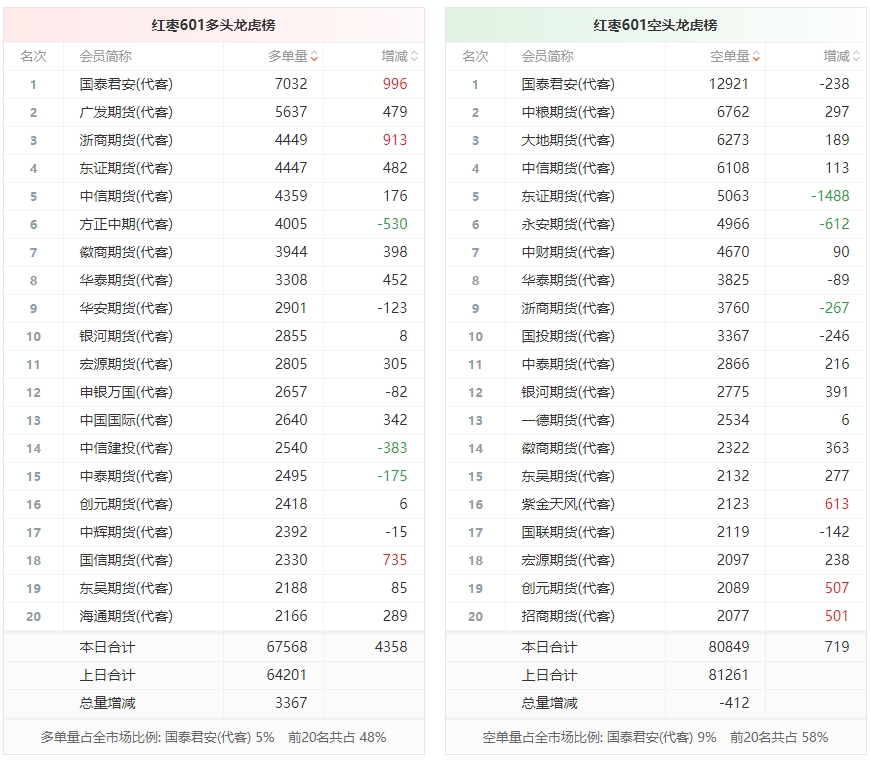This screenshot has width=871, height=761.
Task: Click 名次 header in long table
Action: tap(33, 56)
